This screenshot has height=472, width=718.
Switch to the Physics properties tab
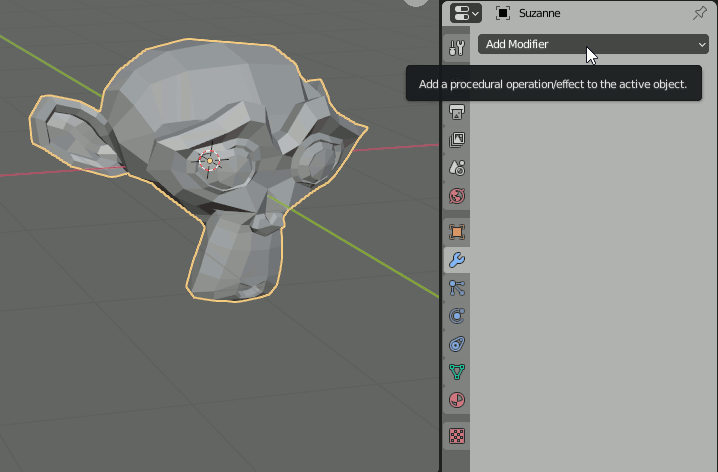pyautogui.click(x=456, y=316)
